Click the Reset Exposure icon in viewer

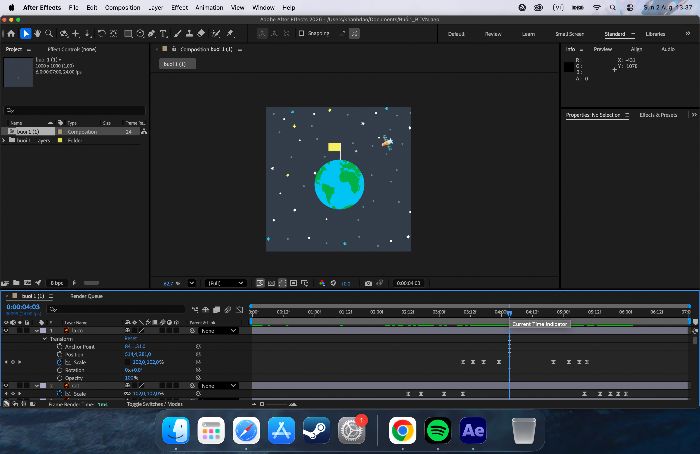[x=333, y=283]
